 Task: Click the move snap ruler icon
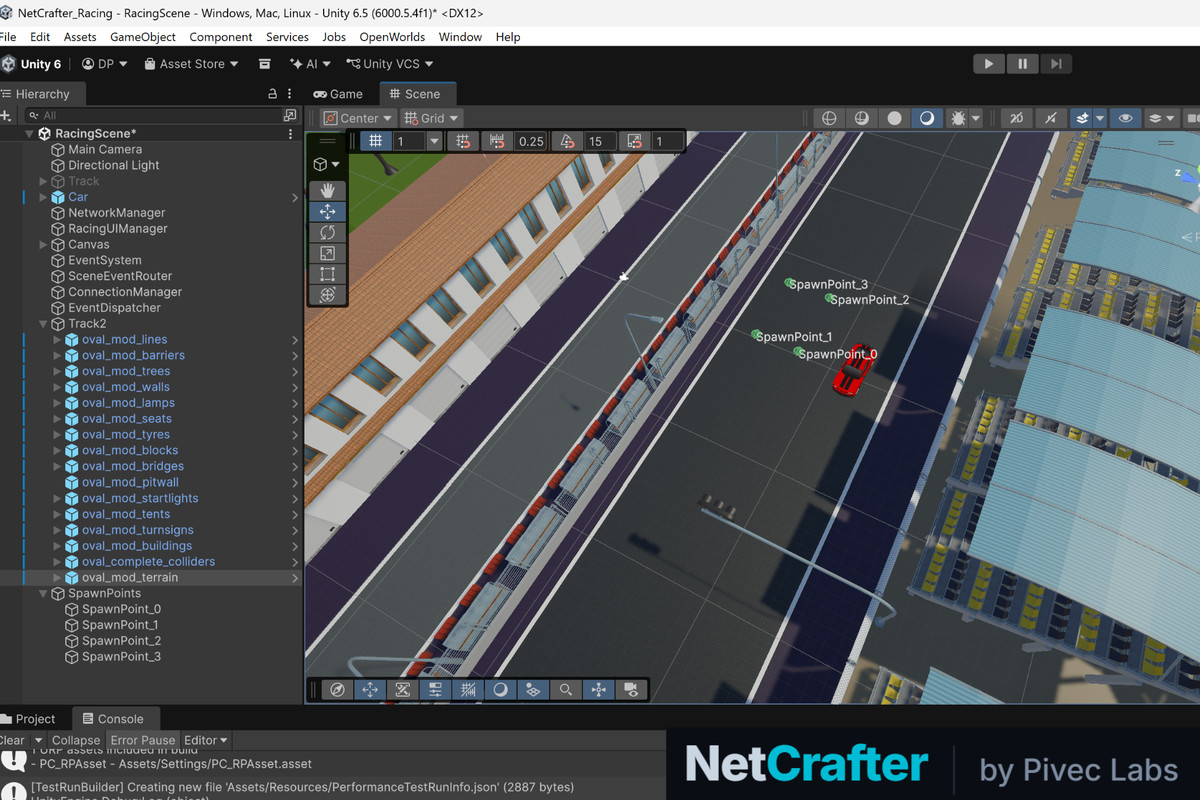(497, 141)
